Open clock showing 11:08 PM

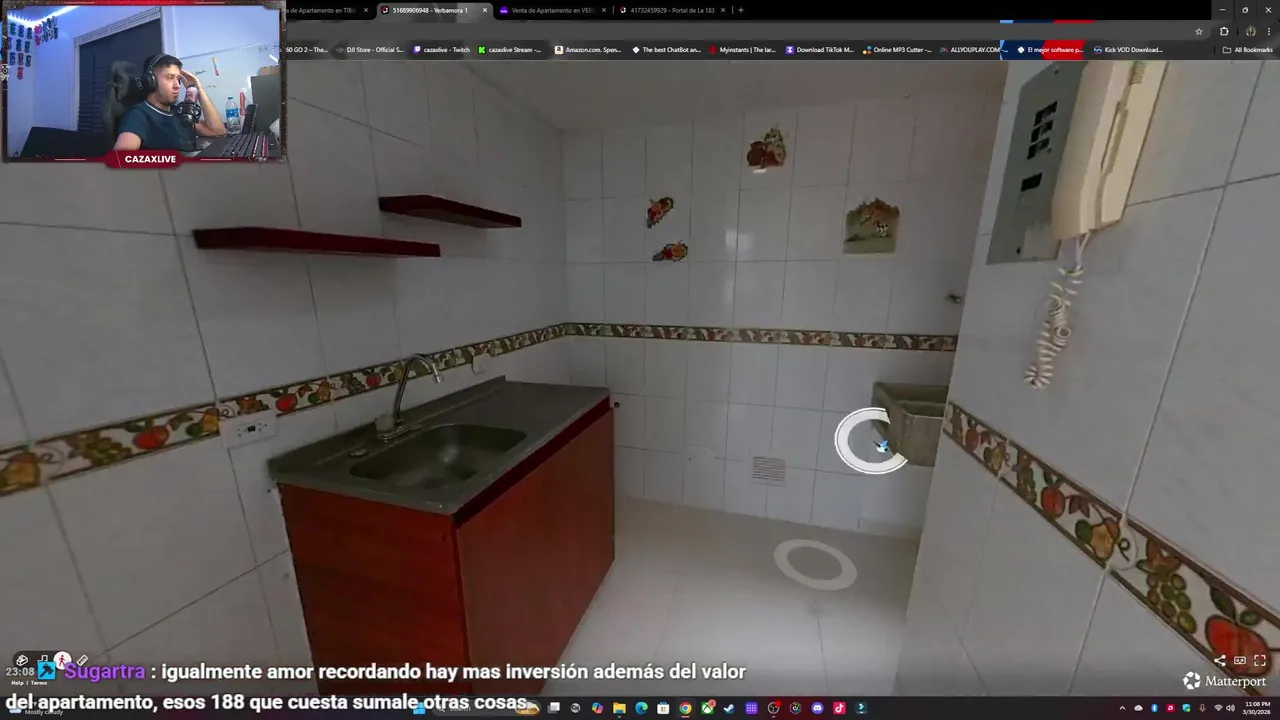pyautogui.click(x=1257, y=708)
